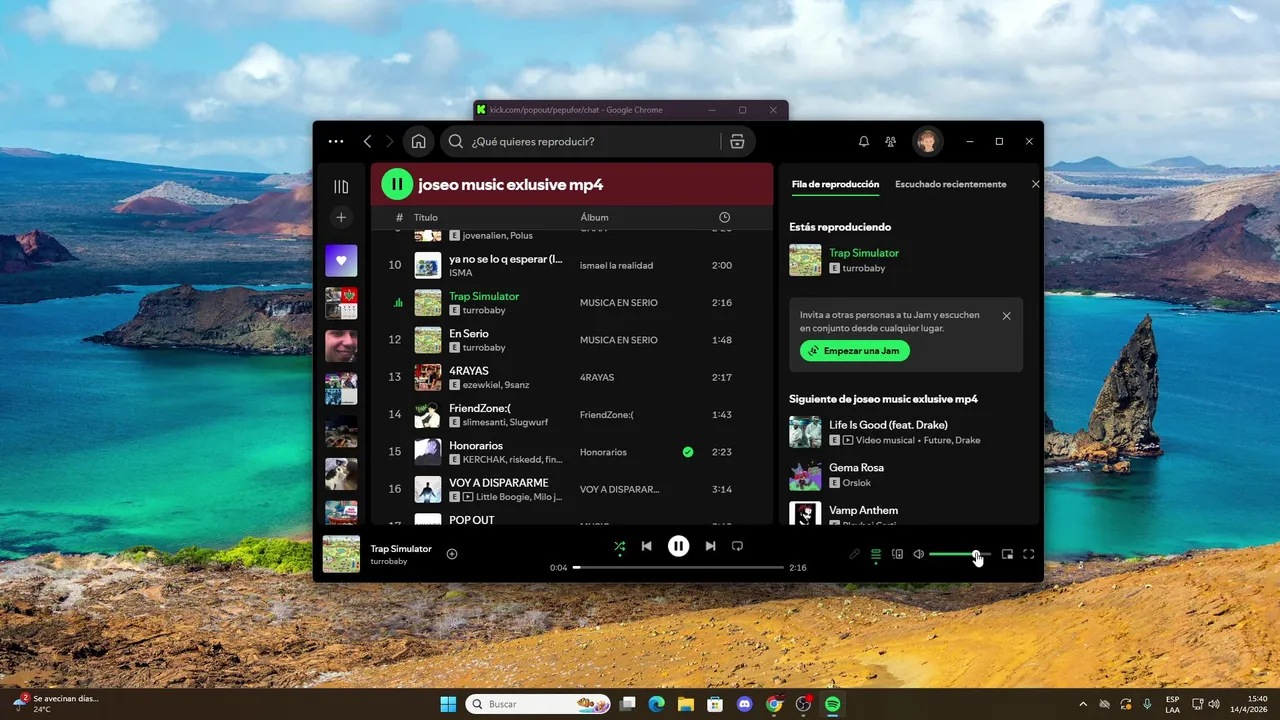The image size is (1280, 720).
Task: Go forward with the right arrow
Action: (x=389, y=142)
